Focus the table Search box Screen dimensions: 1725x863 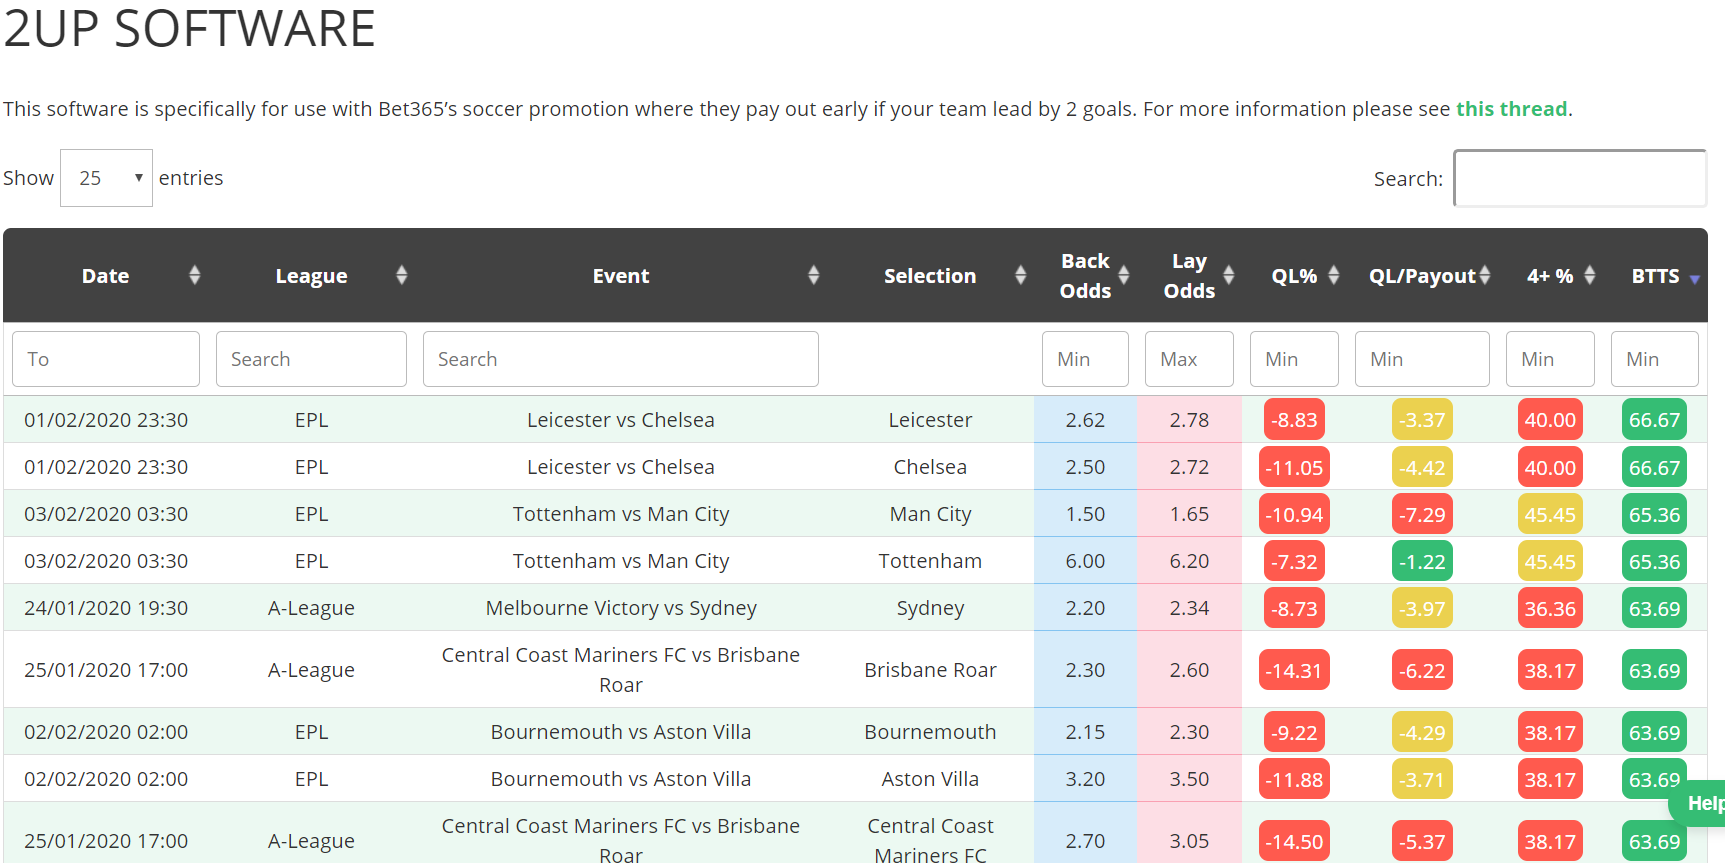(1580, 178)
